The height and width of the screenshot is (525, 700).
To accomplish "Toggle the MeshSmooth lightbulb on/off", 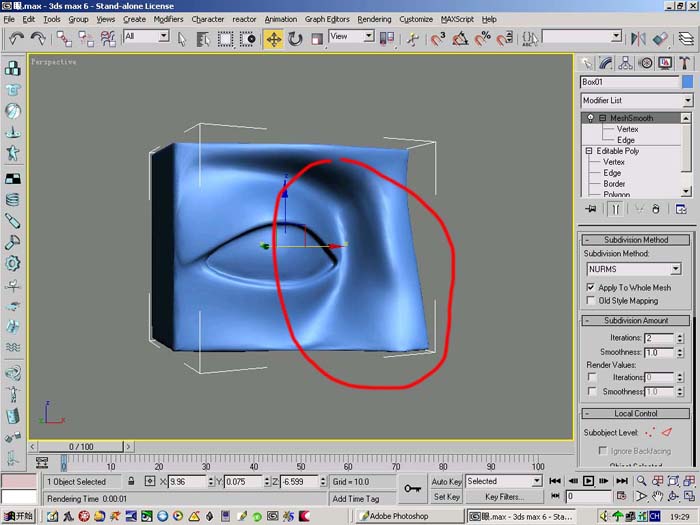I will (x=591, y=118).
